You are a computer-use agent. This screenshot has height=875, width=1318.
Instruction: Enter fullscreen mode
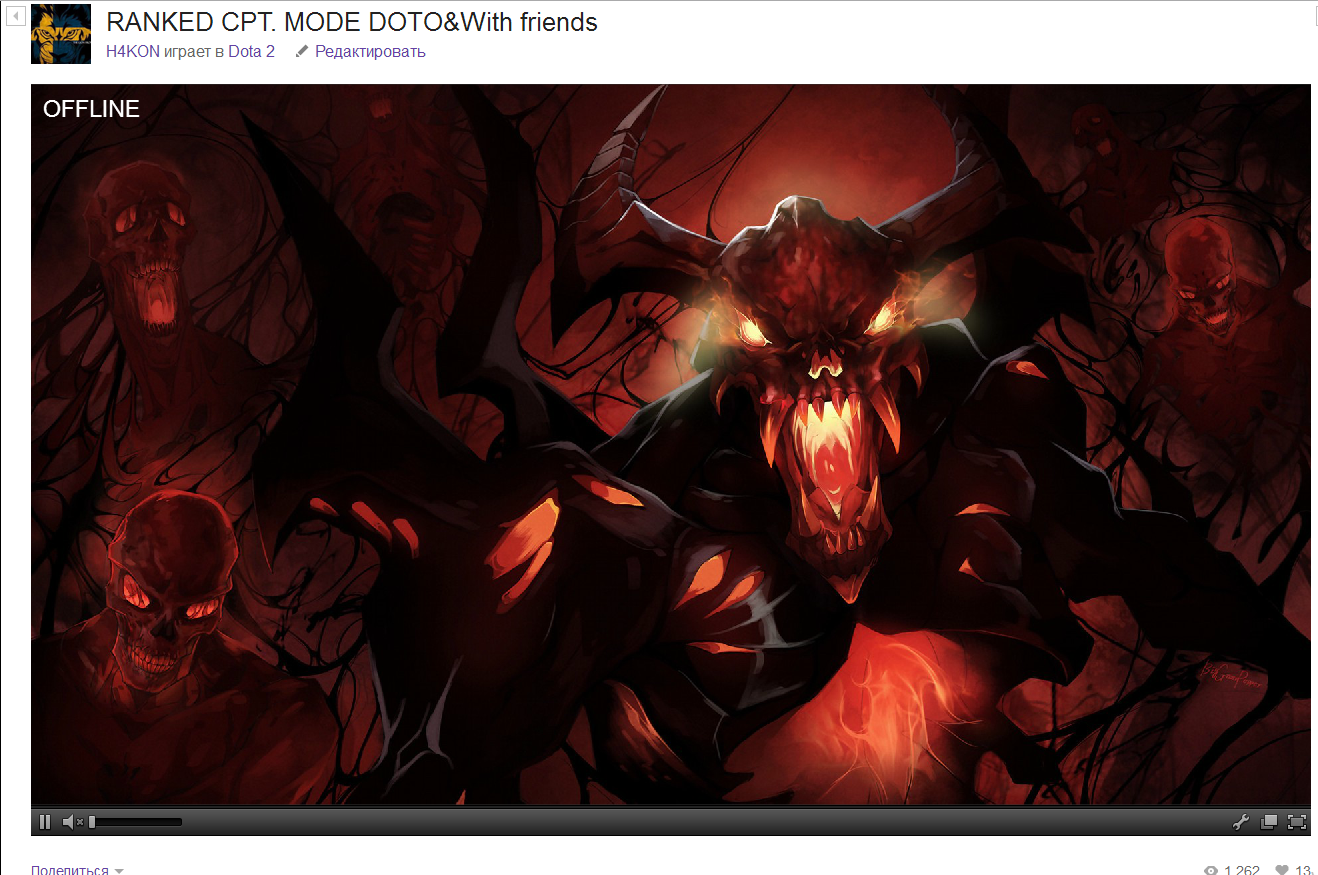pos(1297,822)
